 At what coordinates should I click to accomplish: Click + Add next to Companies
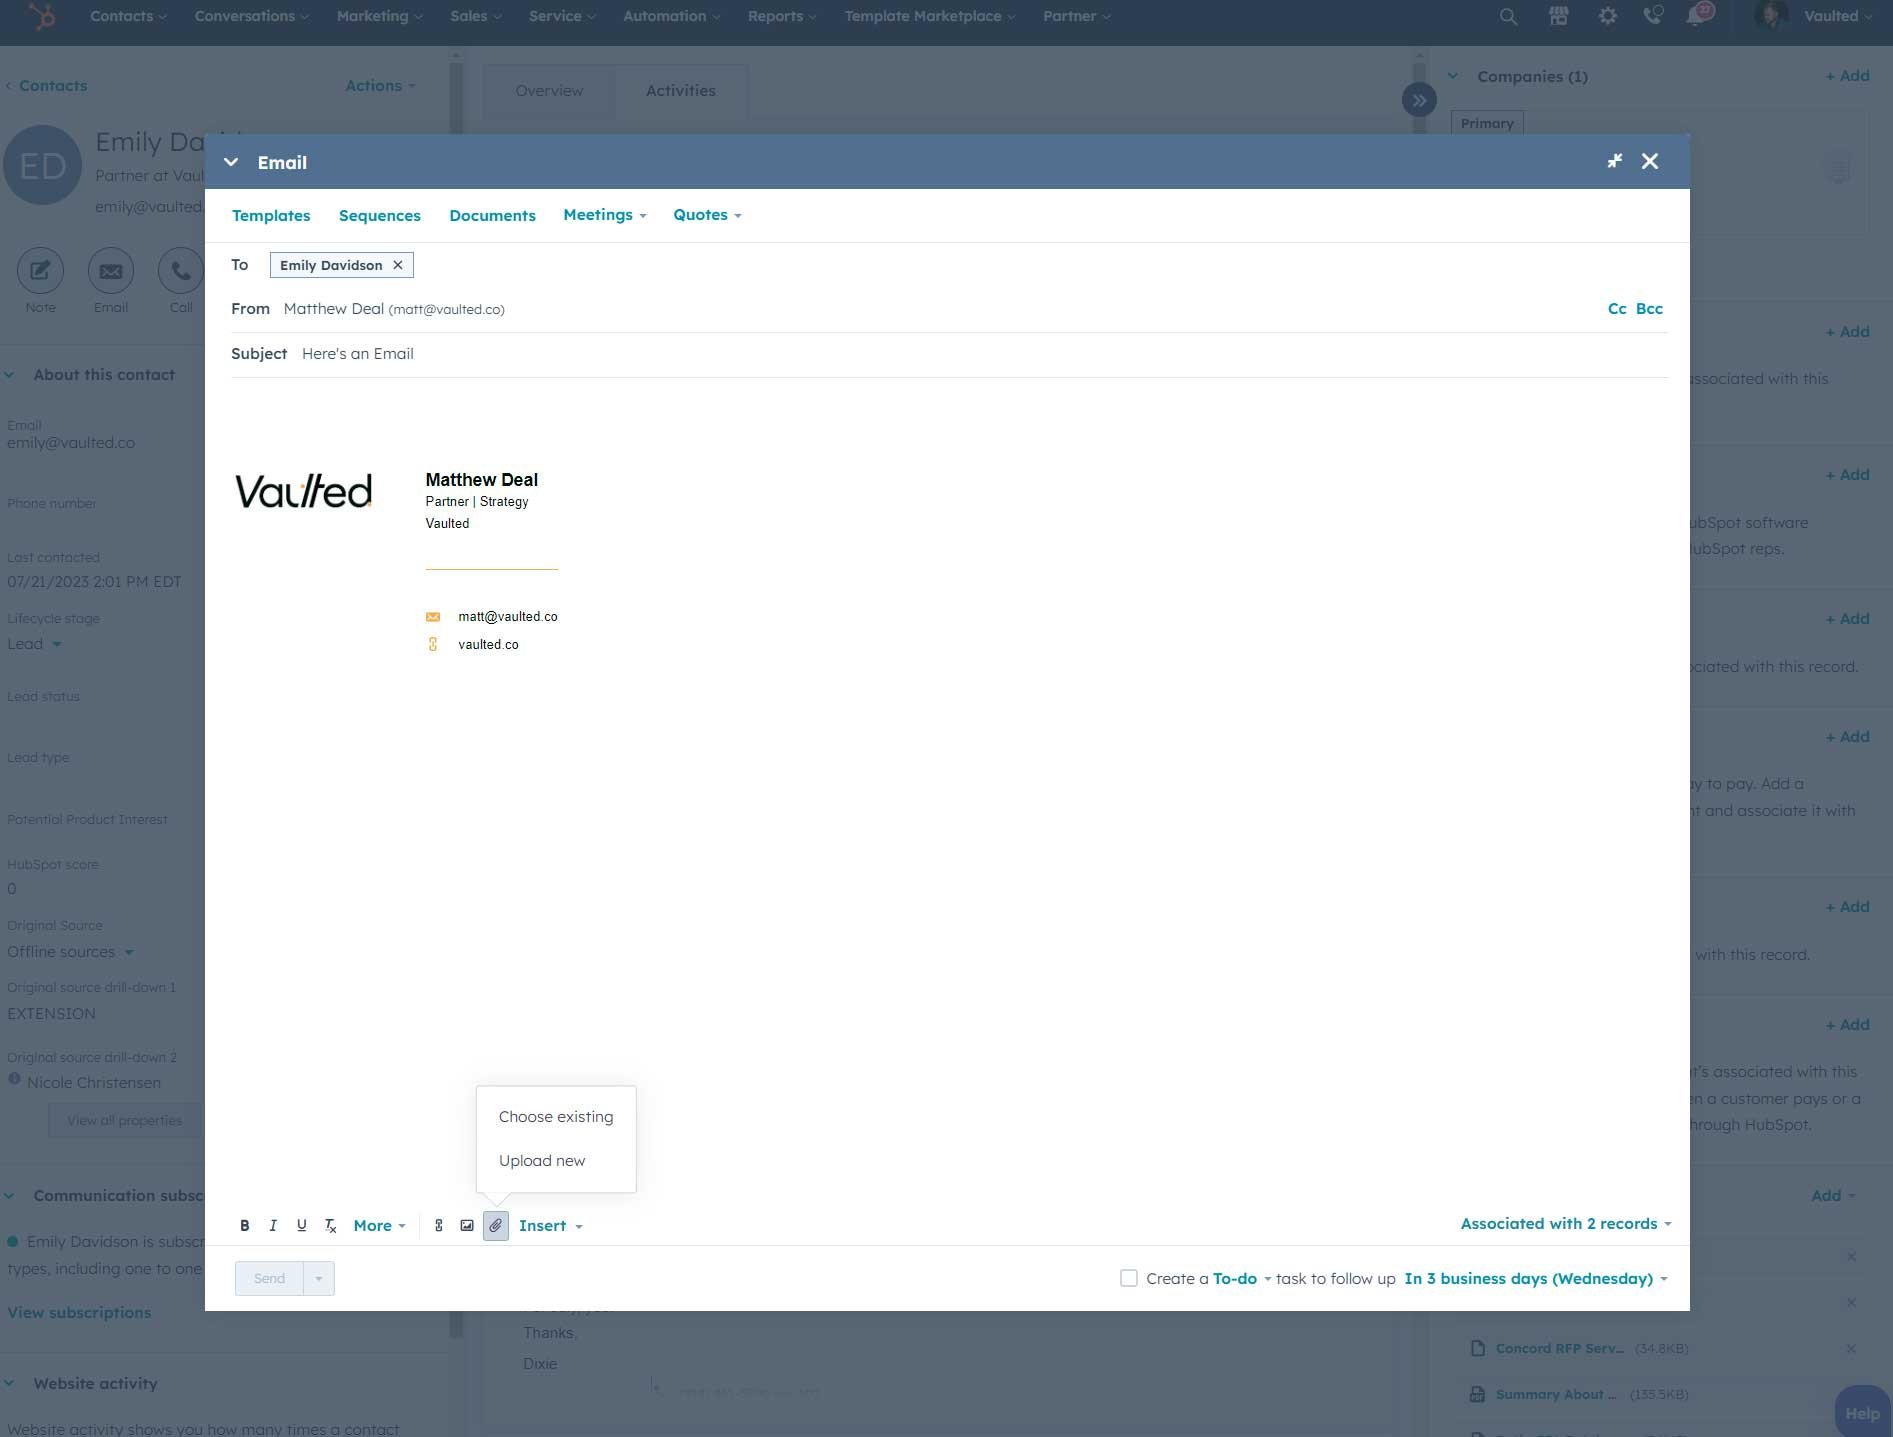[1847, 76]
